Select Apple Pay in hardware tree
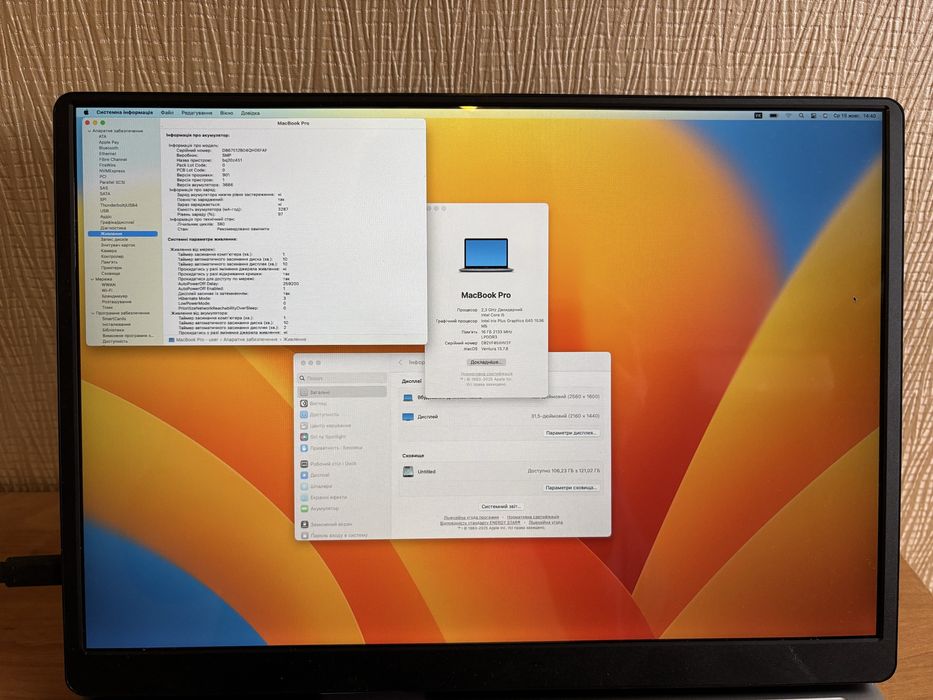 (109, 142)
